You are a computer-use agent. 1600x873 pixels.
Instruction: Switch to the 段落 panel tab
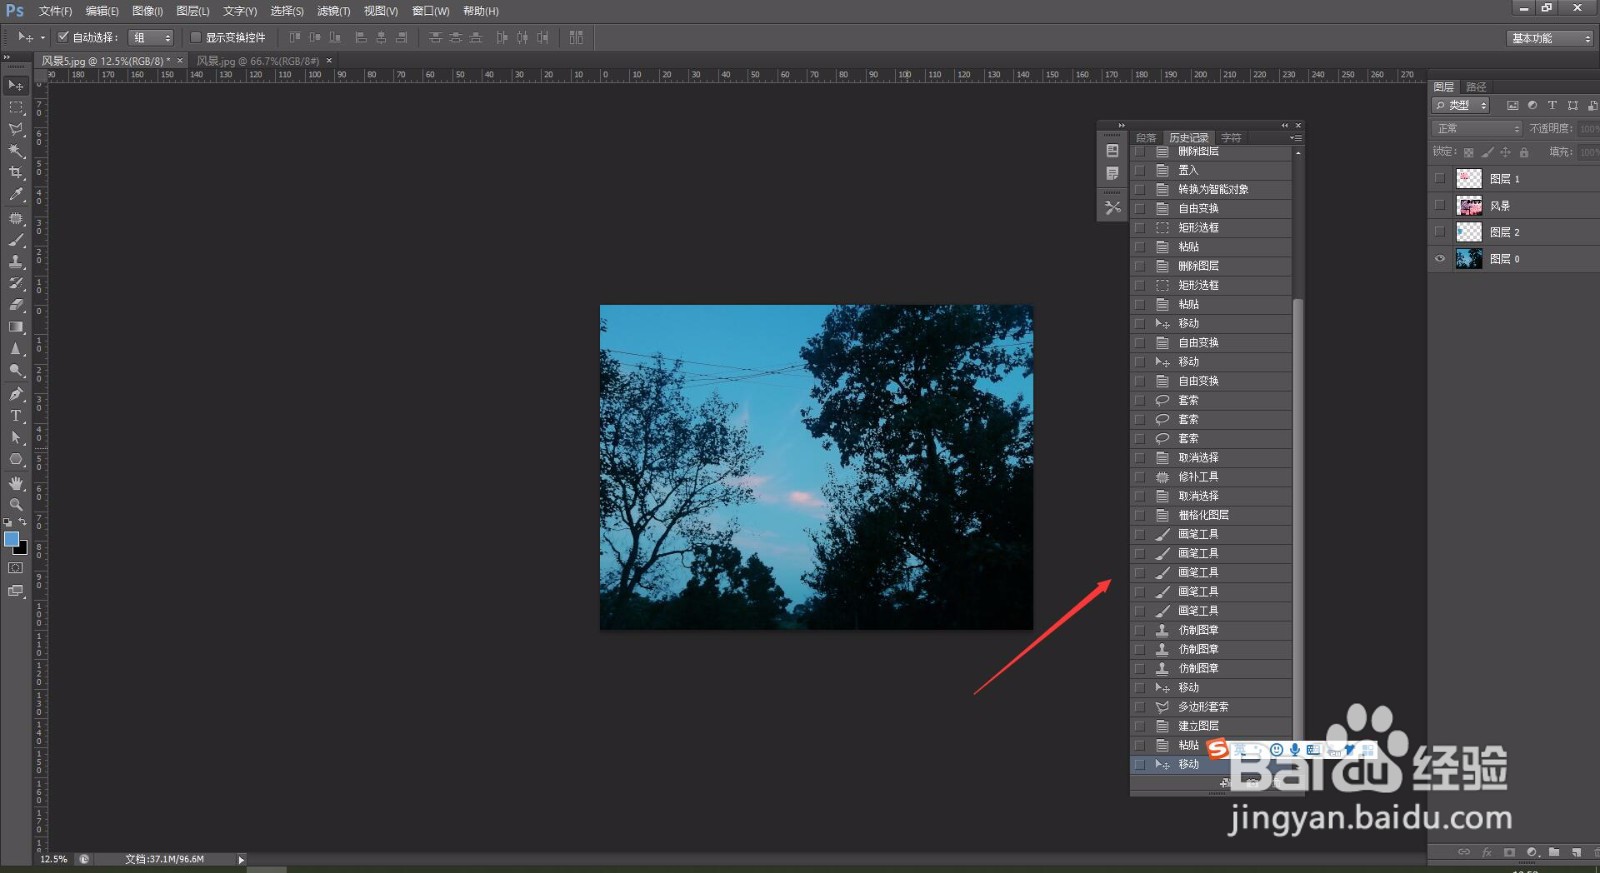[x=1146, y=138]
